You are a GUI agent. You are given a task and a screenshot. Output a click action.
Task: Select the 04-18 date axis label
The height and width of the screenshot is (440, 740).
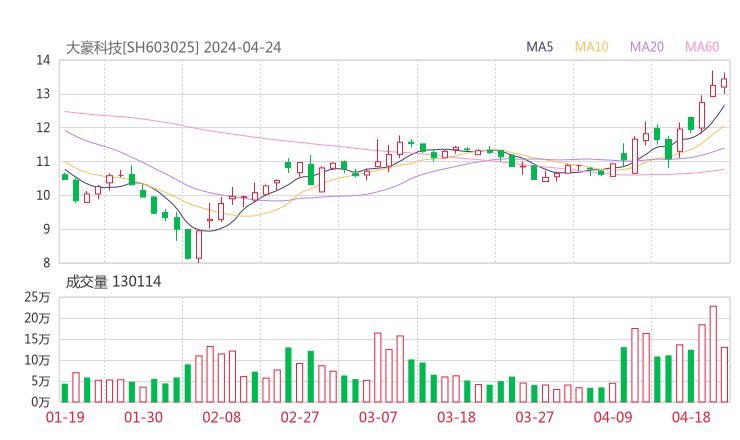pyautogui.click(x=691, y=417)
